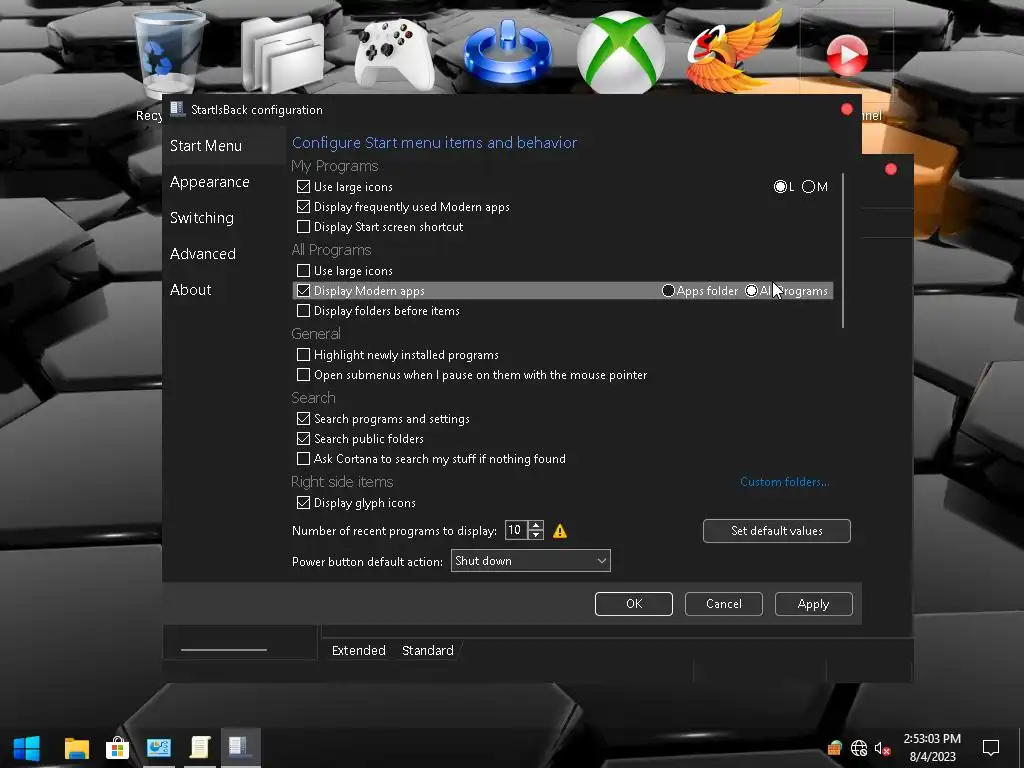Open the notepad scroll taskbar icon

200,748
